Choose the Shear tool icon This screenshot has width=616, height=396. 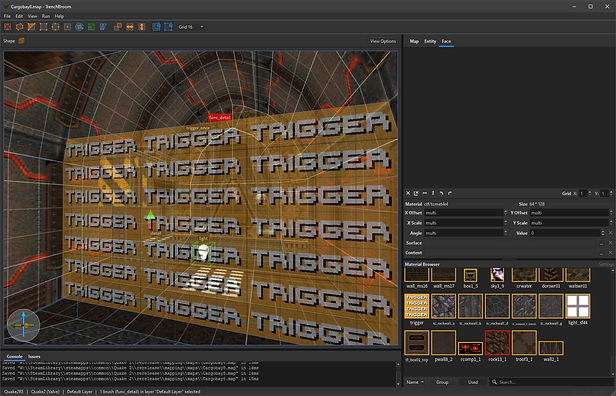[x=103, y=27]
